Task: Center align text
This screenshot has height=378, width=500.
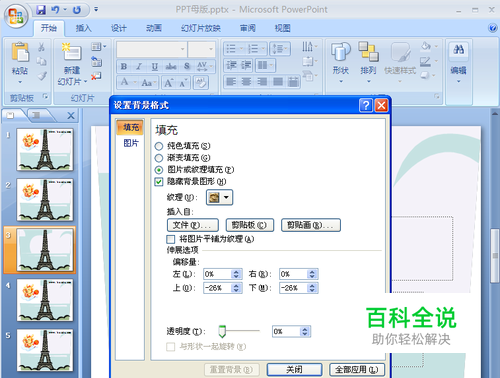Action: tap(246, 81)
